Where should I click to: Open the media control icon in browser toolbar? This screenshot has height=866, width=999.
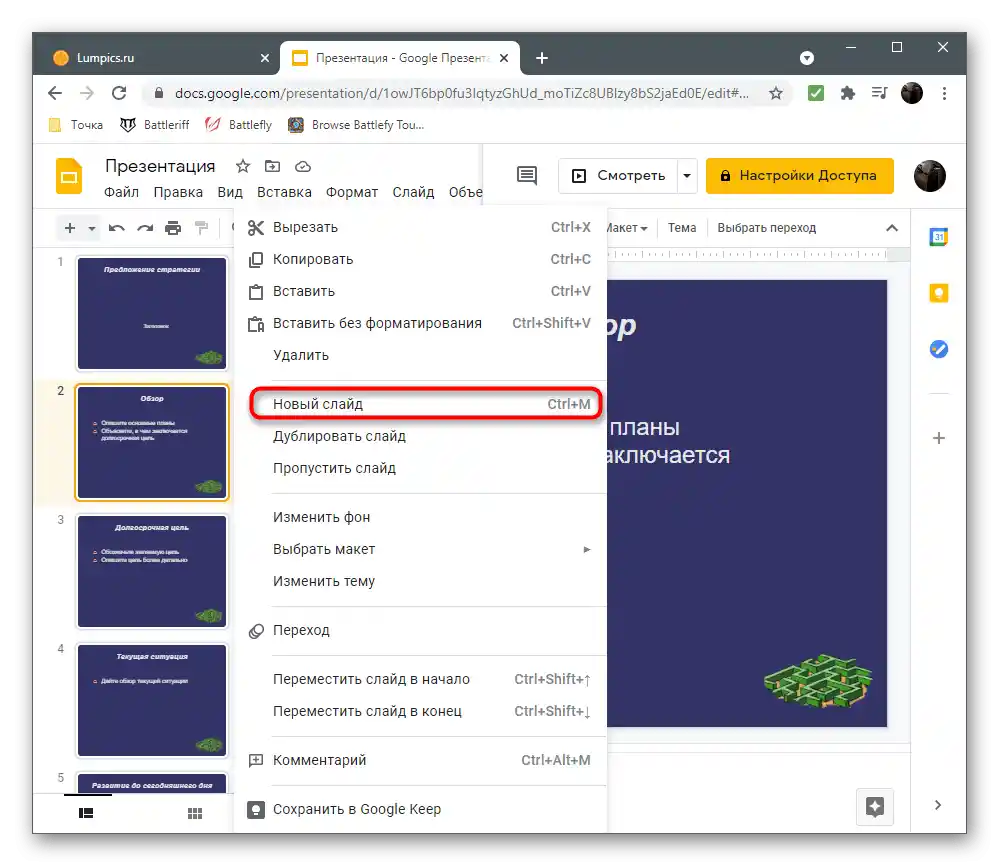(x=879, y=94)
